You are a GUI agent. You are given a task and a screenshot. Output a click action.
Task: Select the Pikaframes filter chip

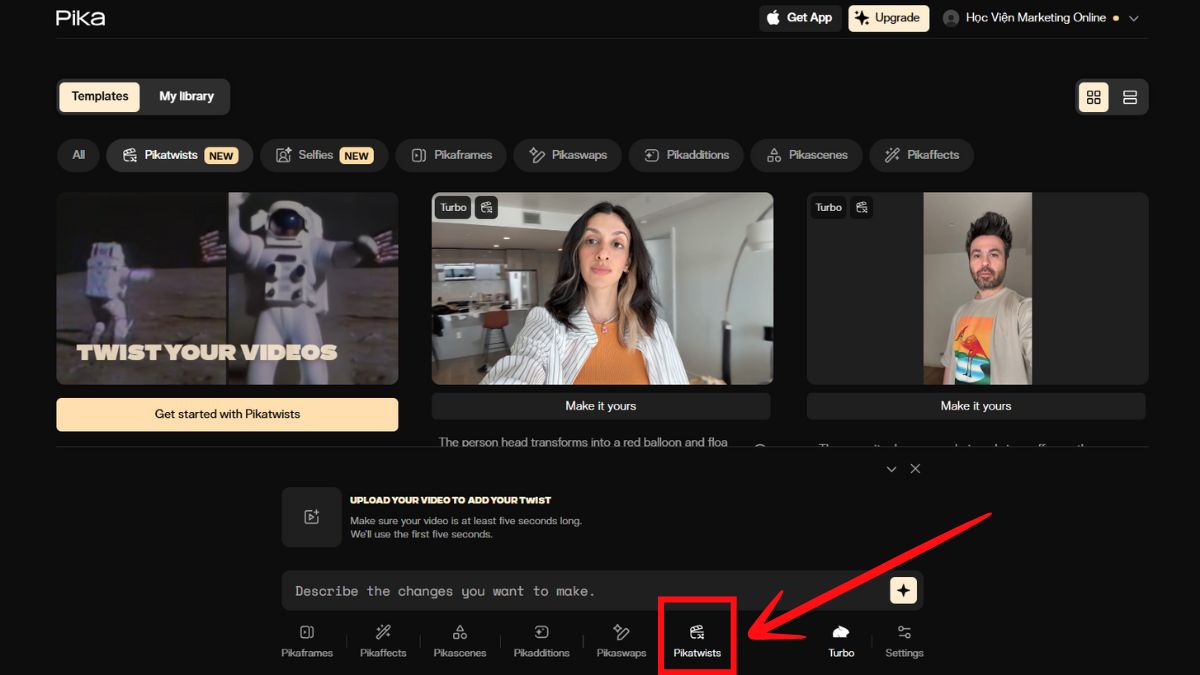[x=451, y=155]
